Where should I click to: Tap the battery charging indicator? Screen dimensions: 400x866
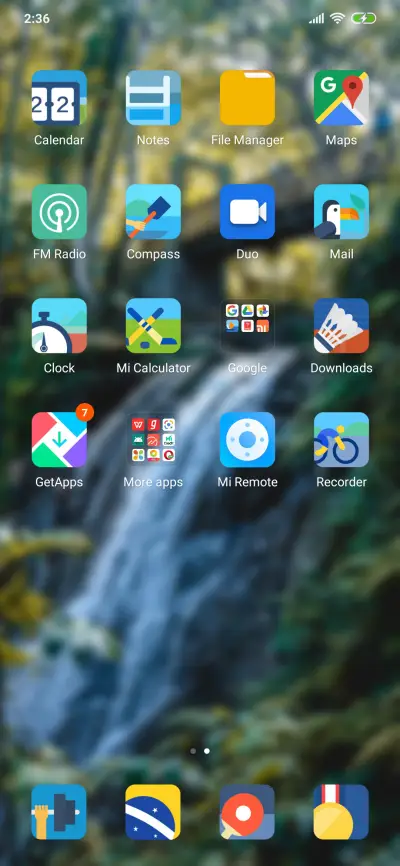pos(364,18)
